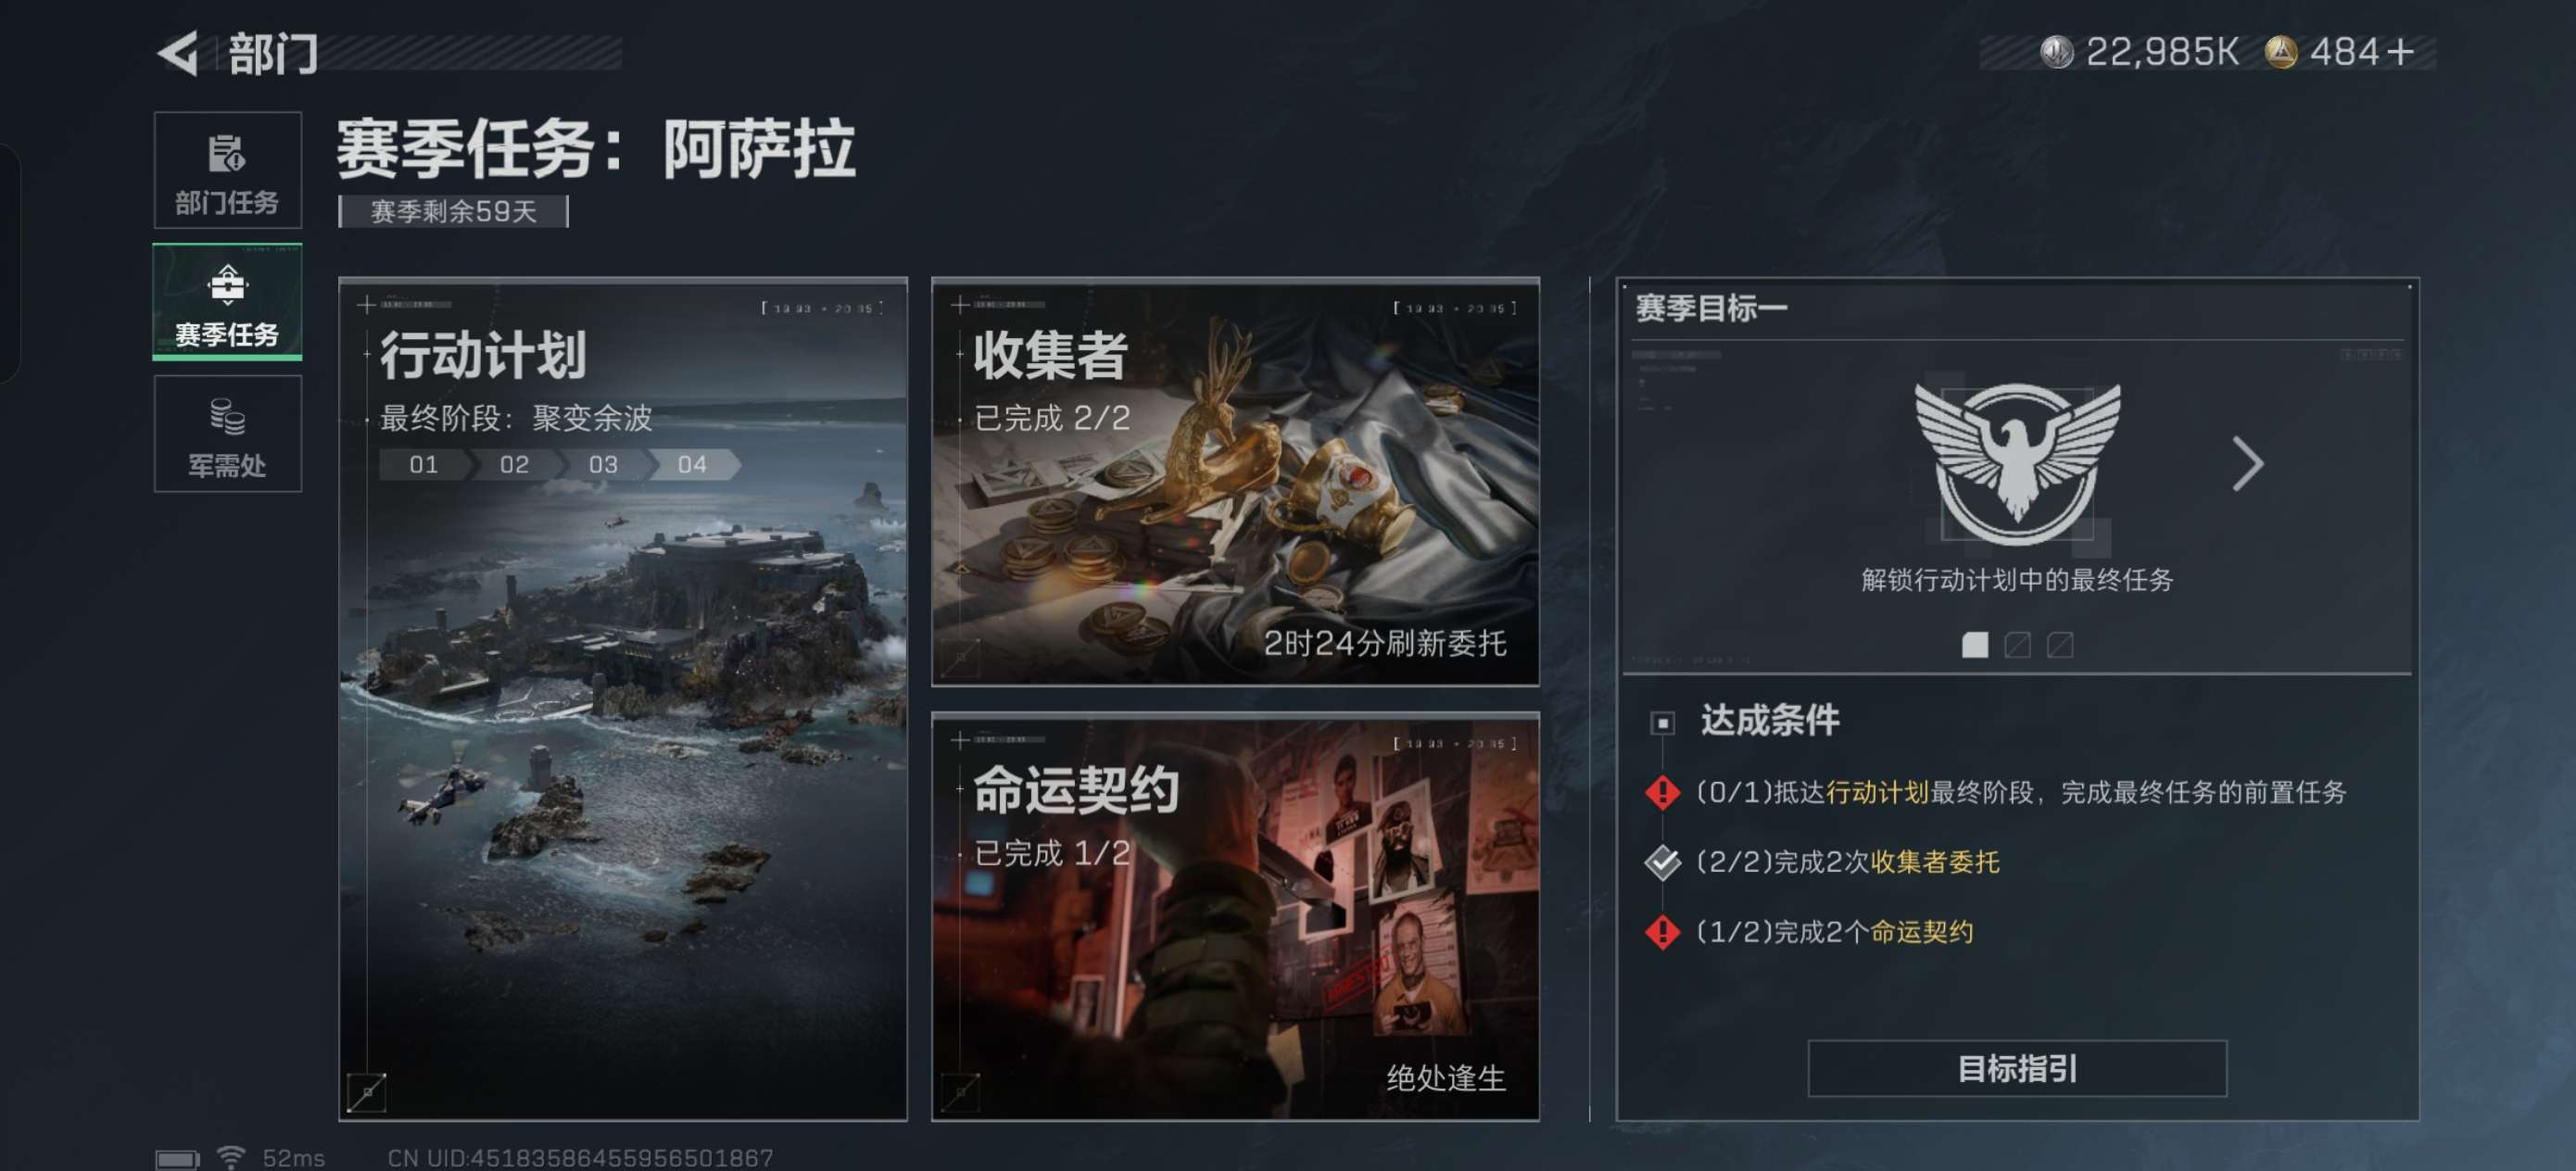Click the red diamond icon beside 命运契约 condition

pos(1662,932)
